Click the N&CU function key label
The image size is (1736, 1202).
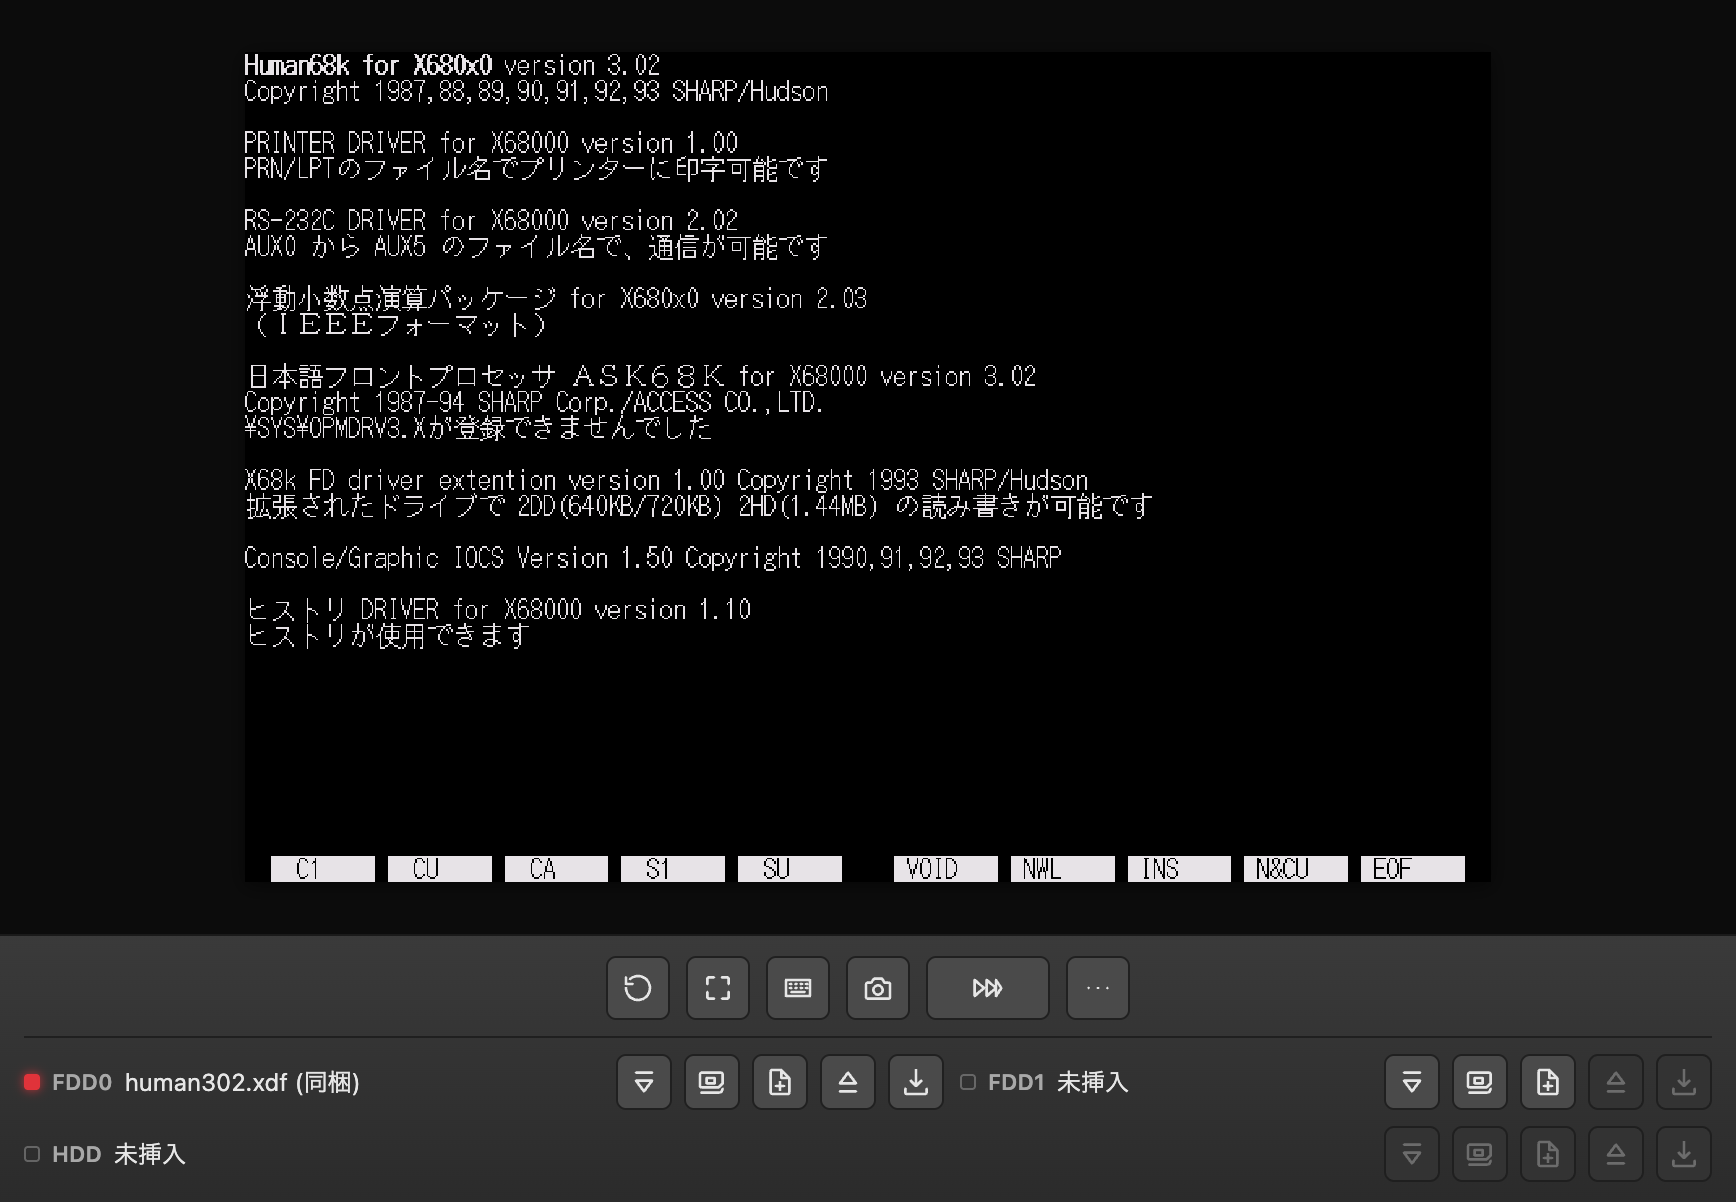click(1296, 869)
